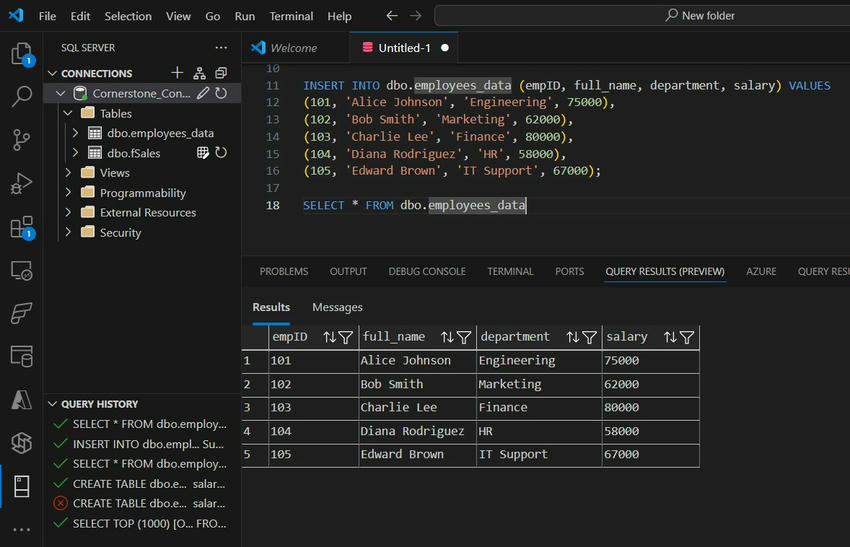Open the Extensions view in activity bar

coord(21,228)
